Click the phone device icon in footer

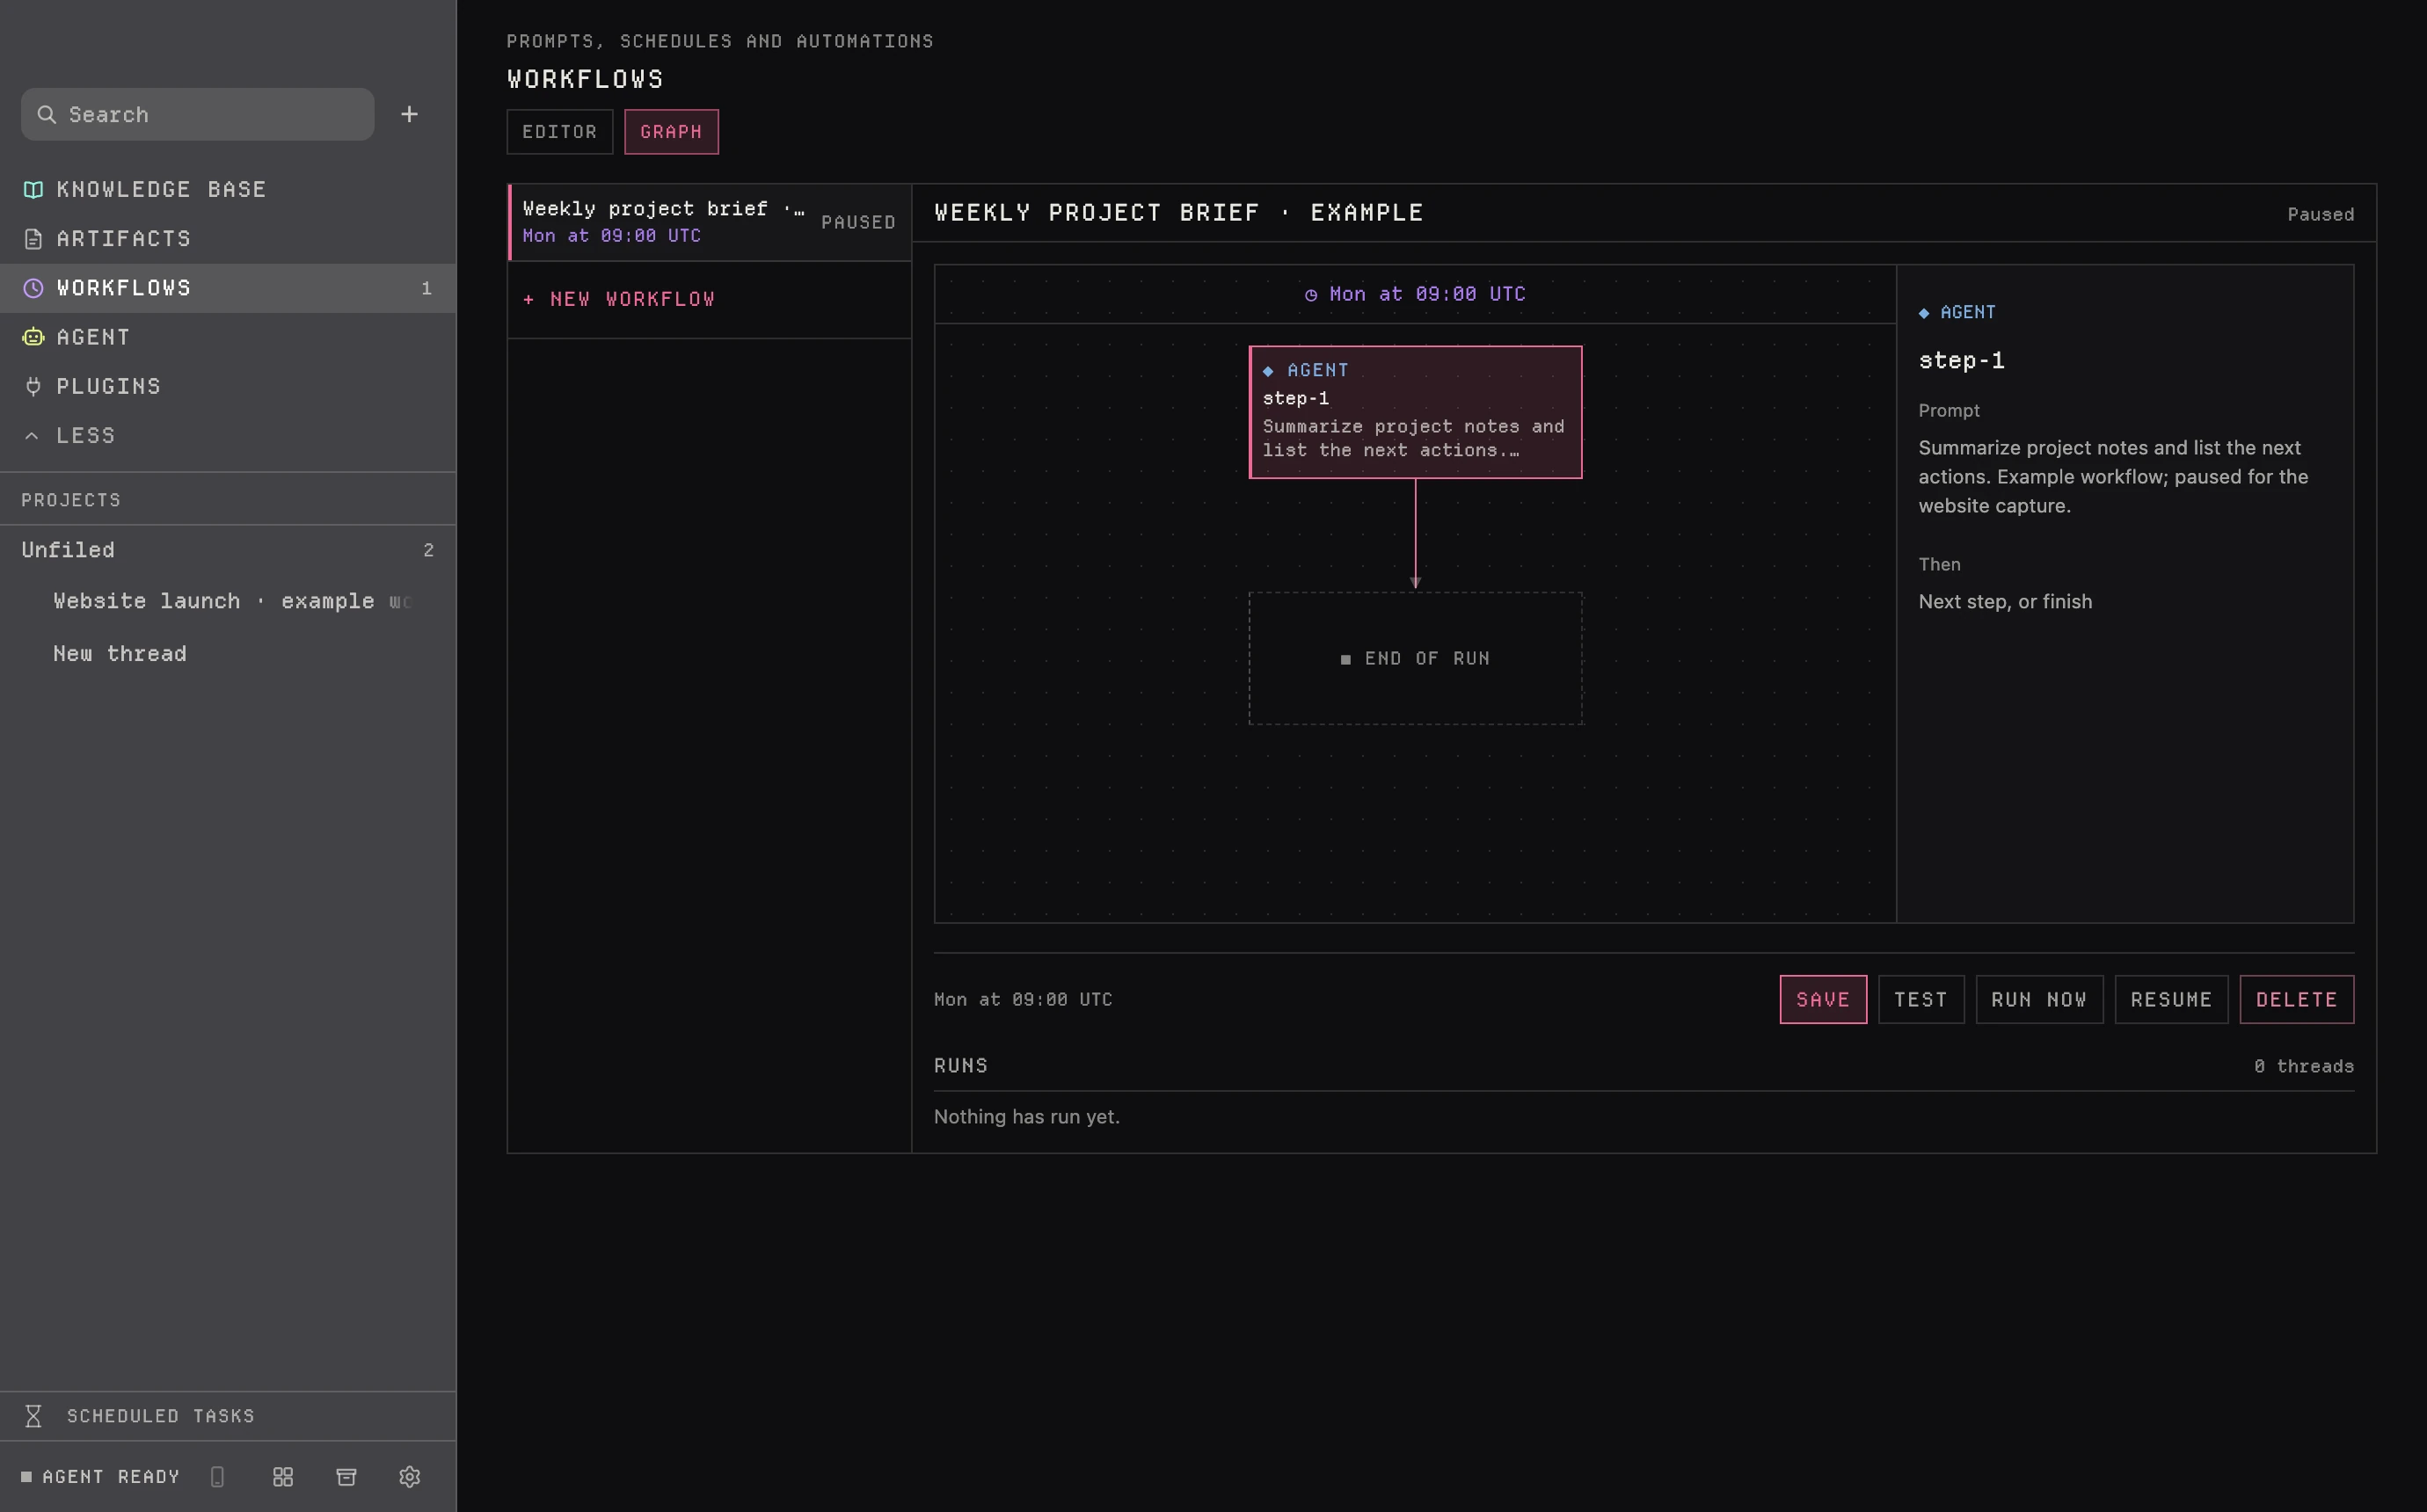coord(217,1476)
